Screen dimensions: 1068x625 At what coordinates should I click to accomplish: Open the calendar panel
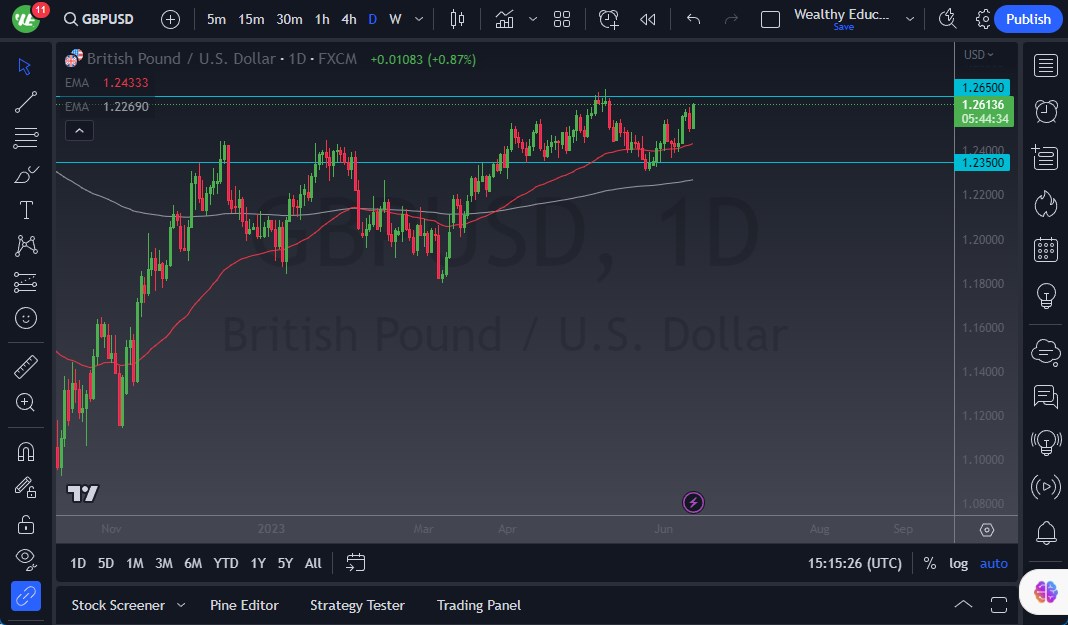coord(1046,250)
